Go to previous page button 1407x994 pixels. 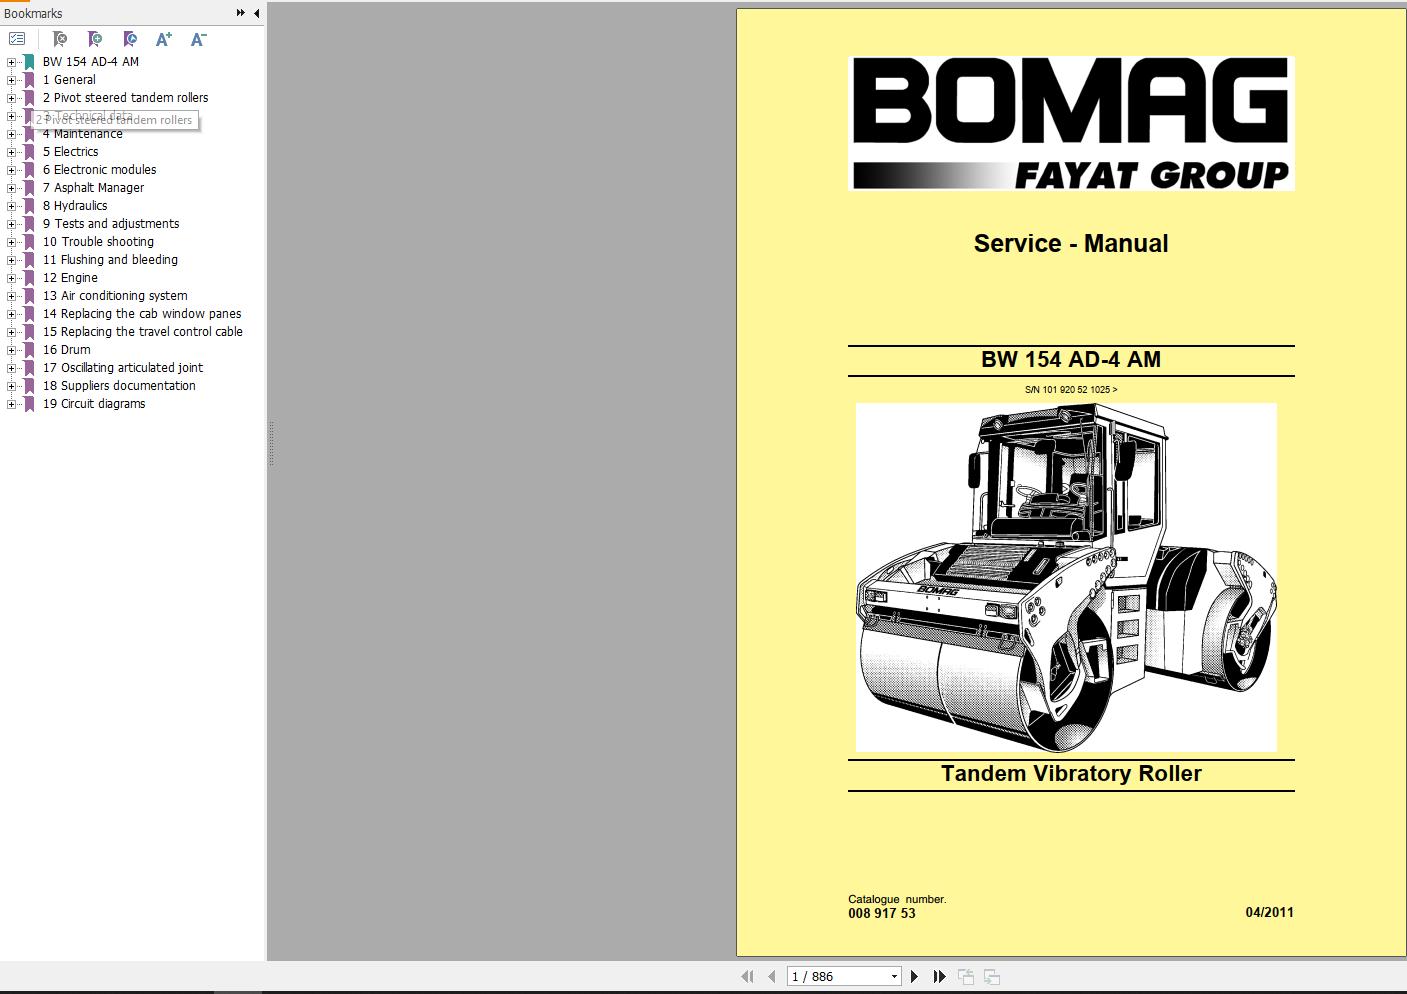pos(771,976)
